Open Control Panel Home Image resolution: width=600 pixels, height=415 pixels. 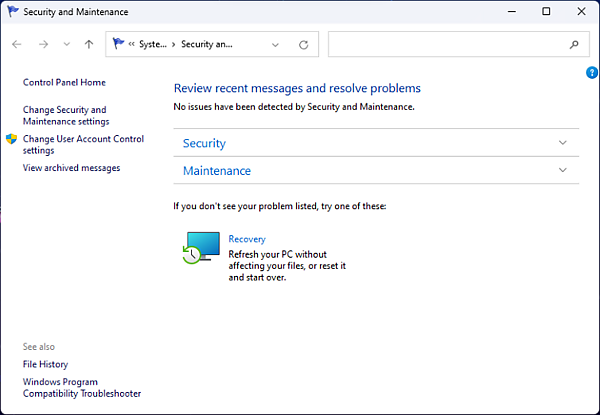pos(64,83)
